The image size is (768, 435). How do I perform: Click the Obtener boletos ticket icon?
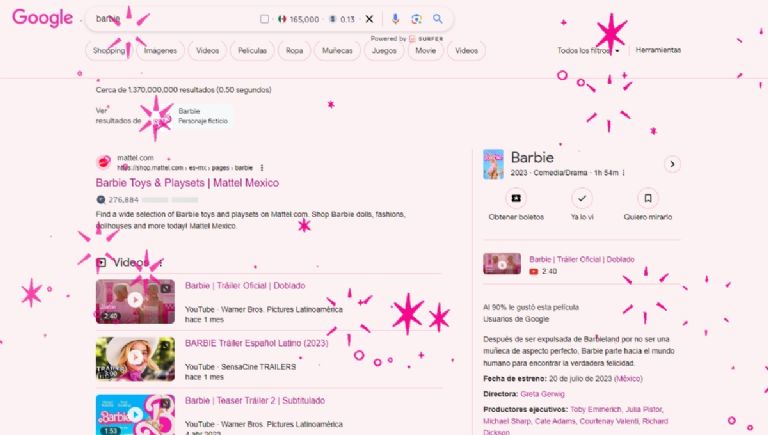pos(516,198)
